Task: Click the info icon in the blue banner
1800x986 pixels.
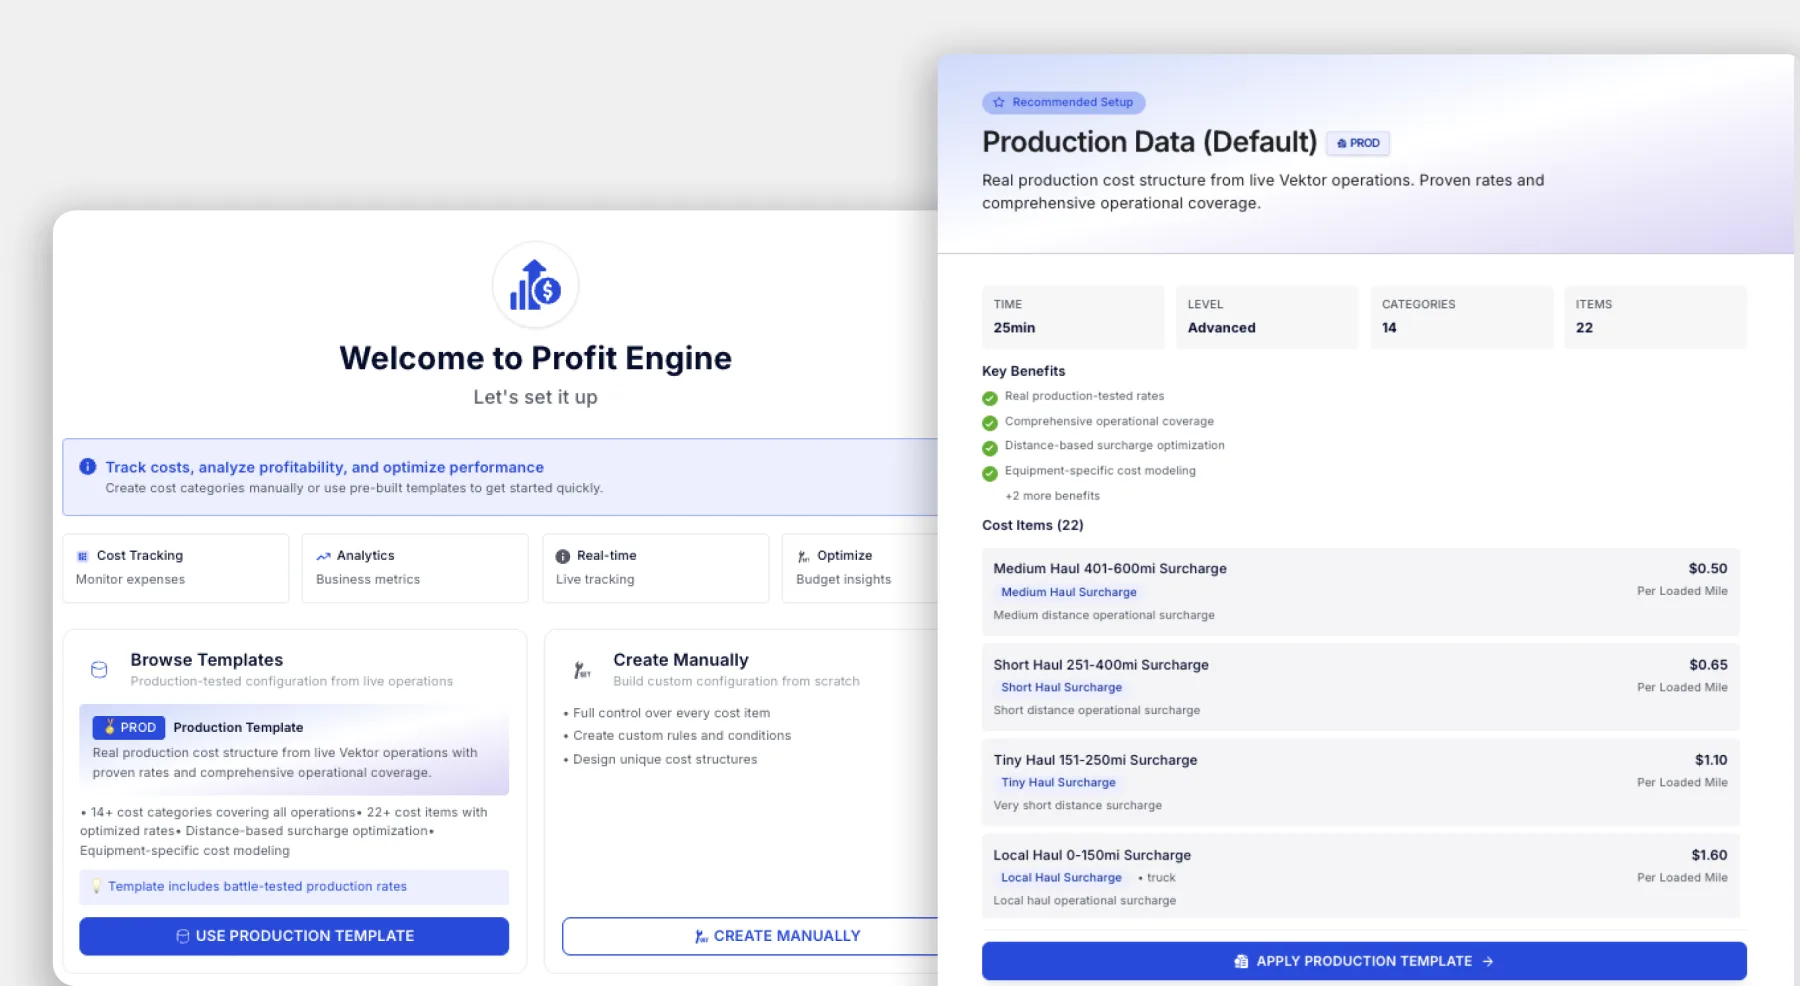Action: pos(87,466)
